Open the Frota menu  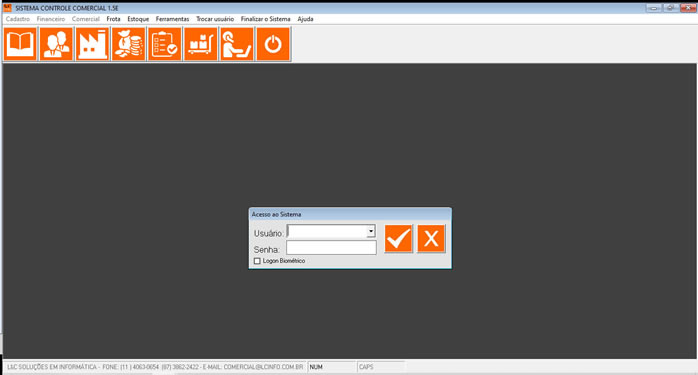click(x=114, y=19)
